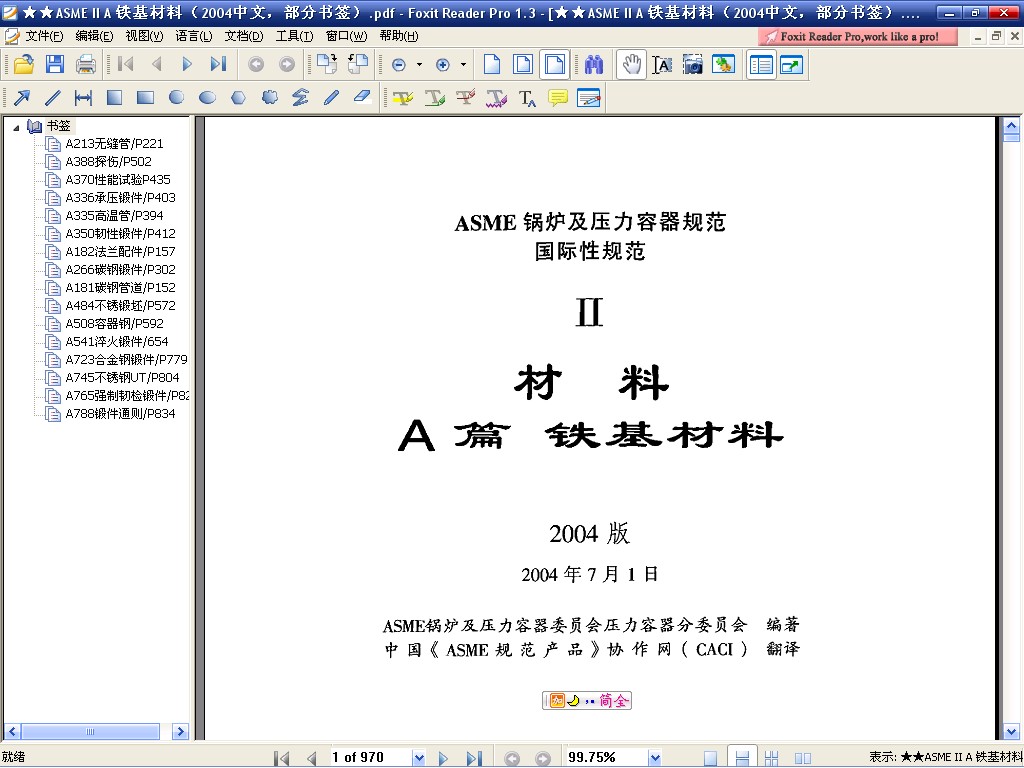Go to previous page in top toolbar

tap(156, 64)
